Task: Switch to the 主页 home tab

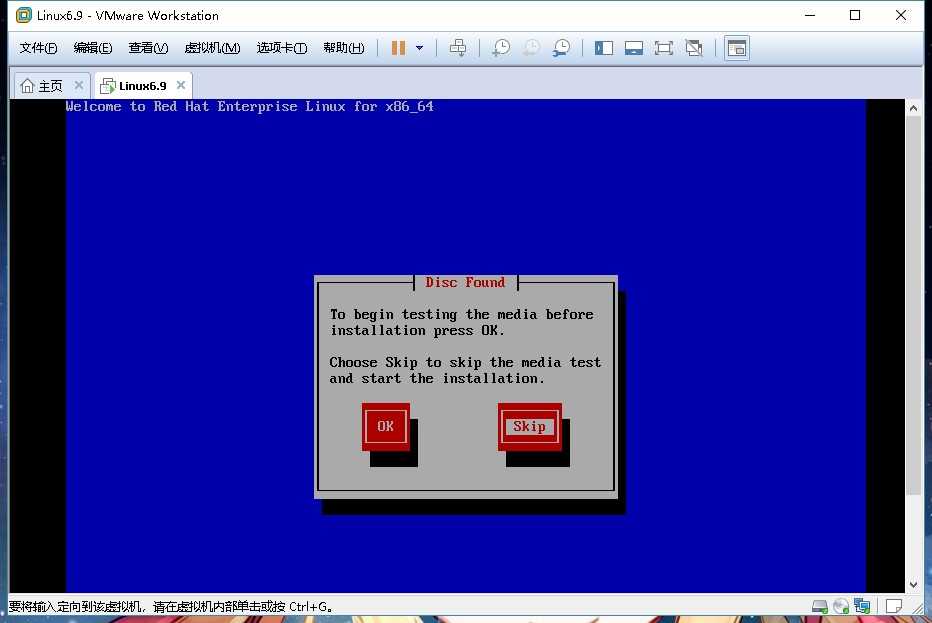Action: (42, 86)
